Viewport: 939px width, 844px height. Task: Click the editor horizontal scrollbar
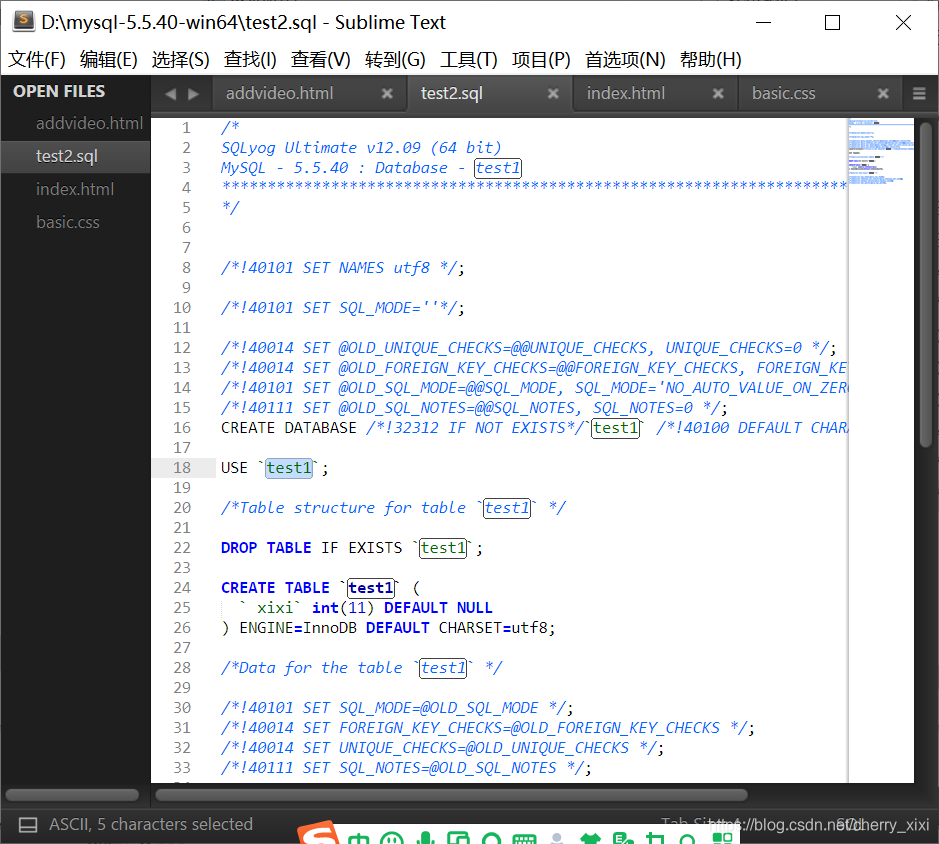coord(452,795)
